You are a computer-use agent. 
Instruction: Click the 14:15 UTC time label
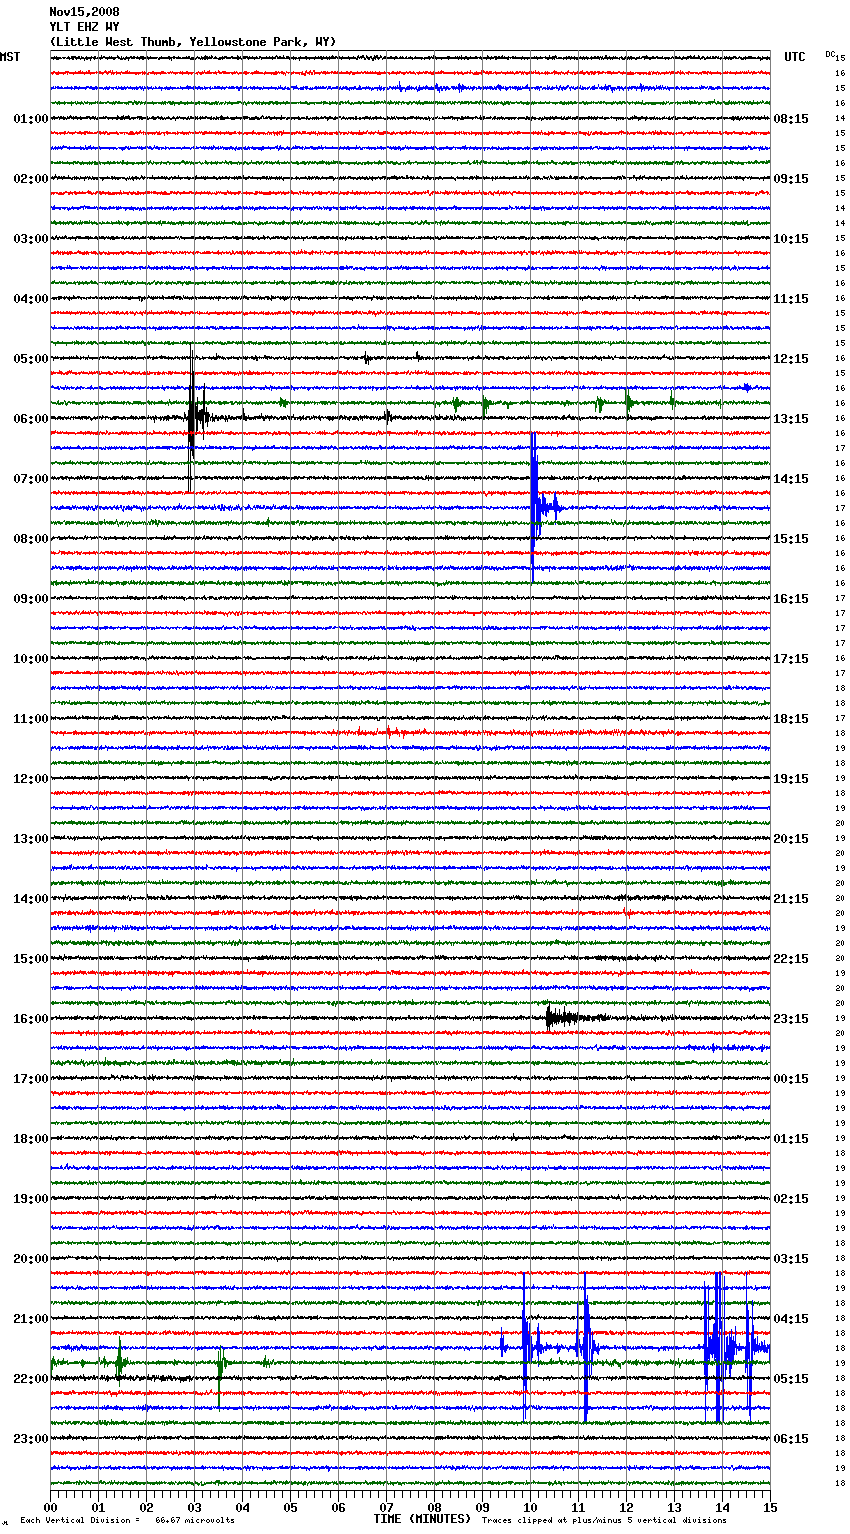pyautogui.click(x=791, y=479)
